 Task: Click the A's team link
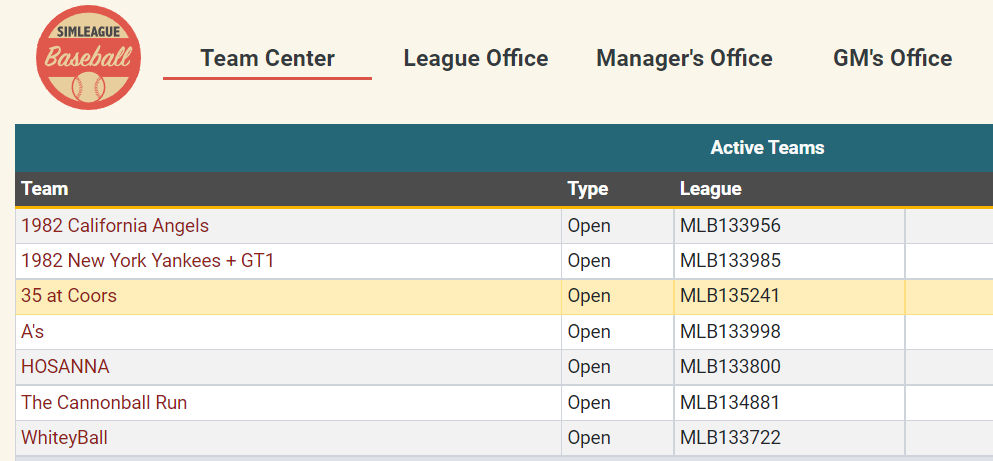click(x=33, y=332)
